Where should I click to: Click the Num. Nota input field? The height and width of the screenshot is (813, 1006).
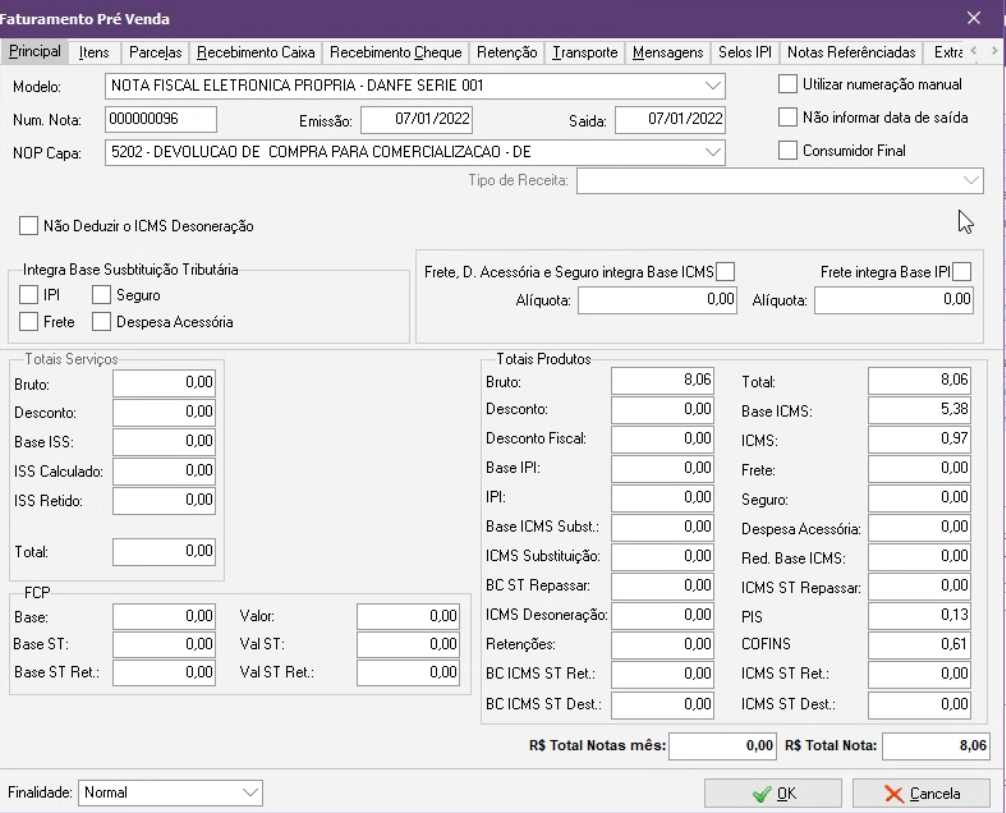click(160, 119)
